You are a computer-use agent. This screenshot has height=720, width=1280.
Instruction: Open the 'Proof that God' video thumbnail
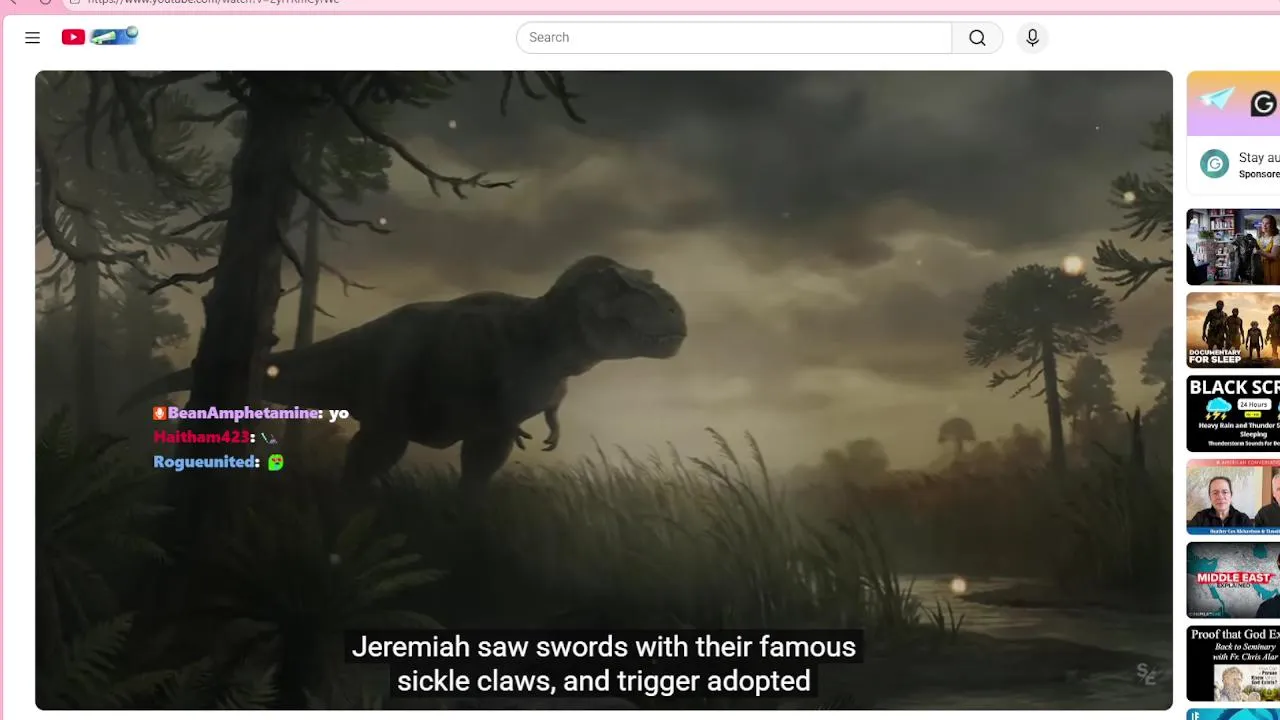point(1233,664)
